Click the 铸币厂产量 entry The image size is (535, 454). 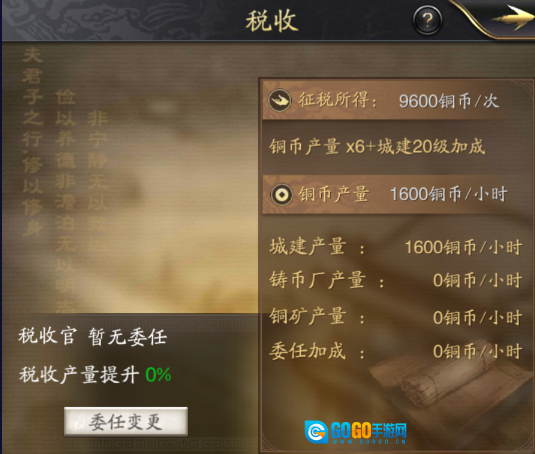396,280
